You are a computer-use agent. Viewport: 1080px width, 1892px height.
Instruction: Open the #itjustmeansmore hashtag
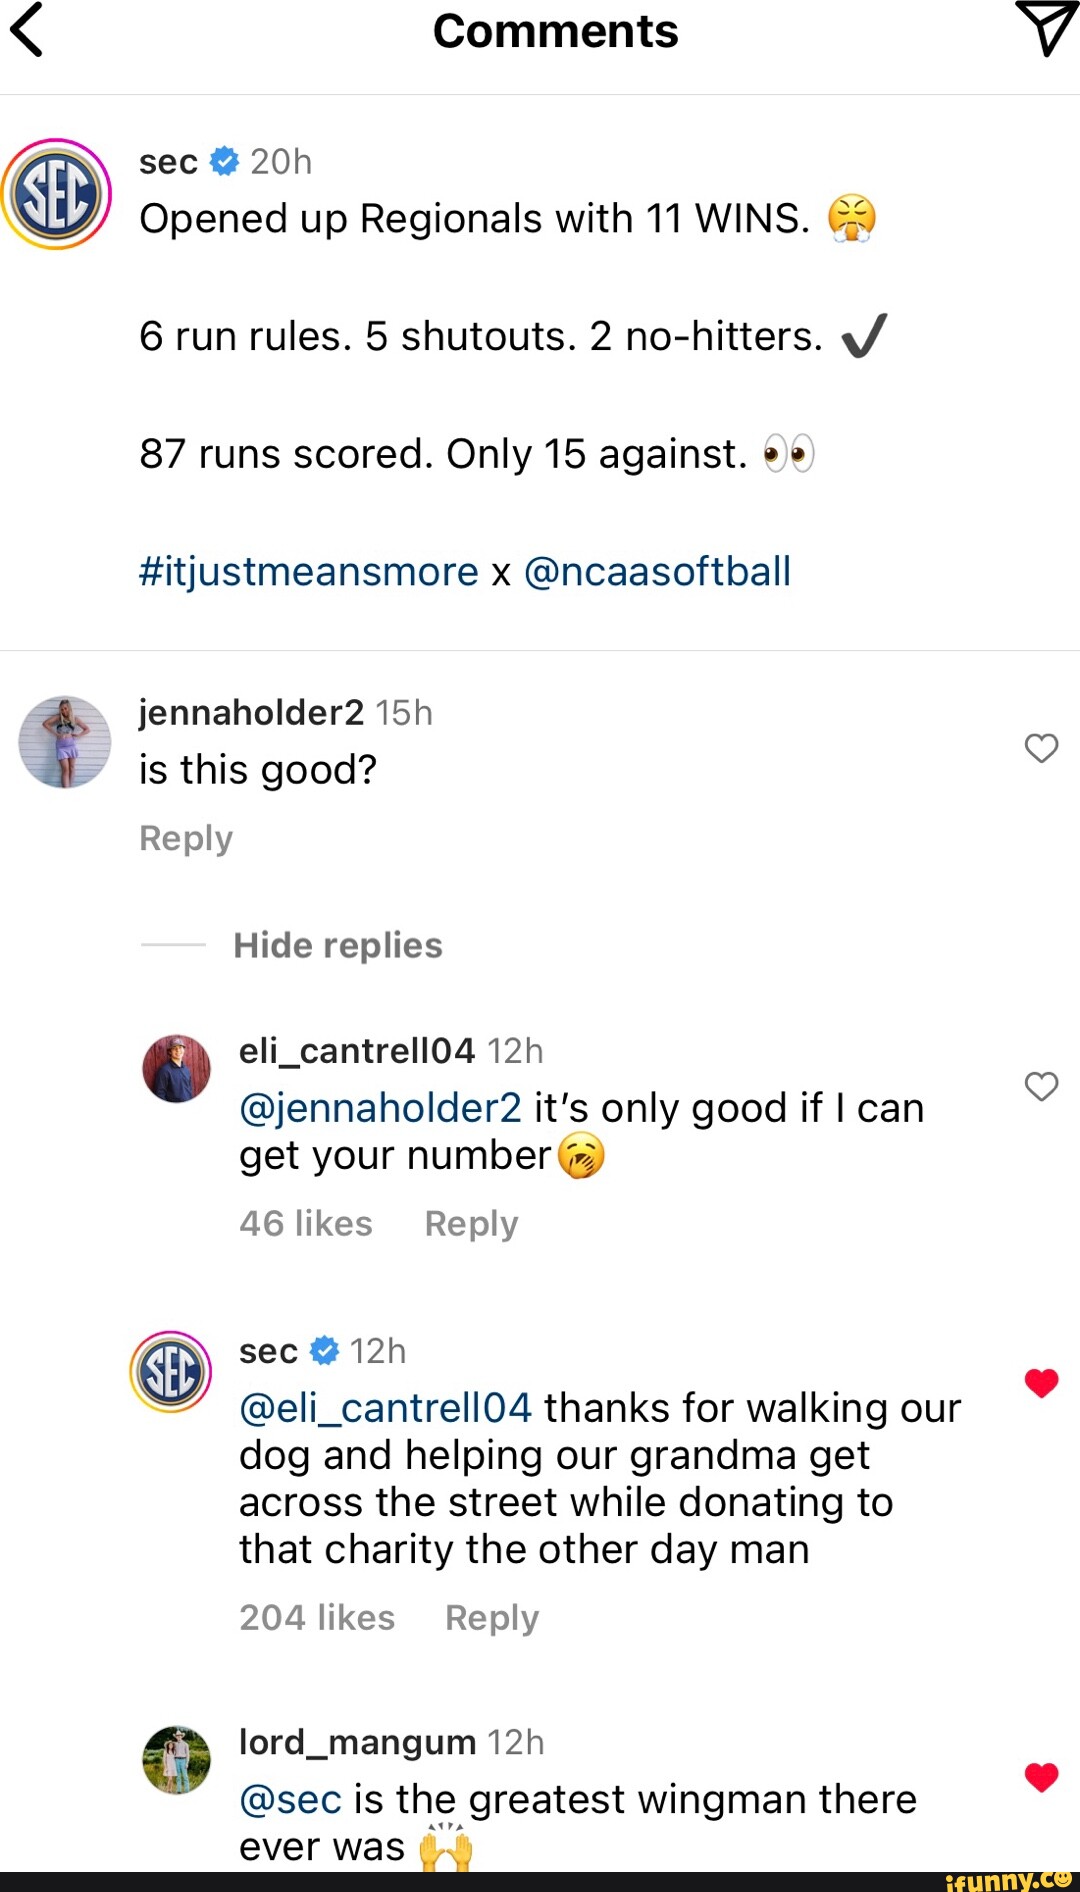click(x=309, y=572)
